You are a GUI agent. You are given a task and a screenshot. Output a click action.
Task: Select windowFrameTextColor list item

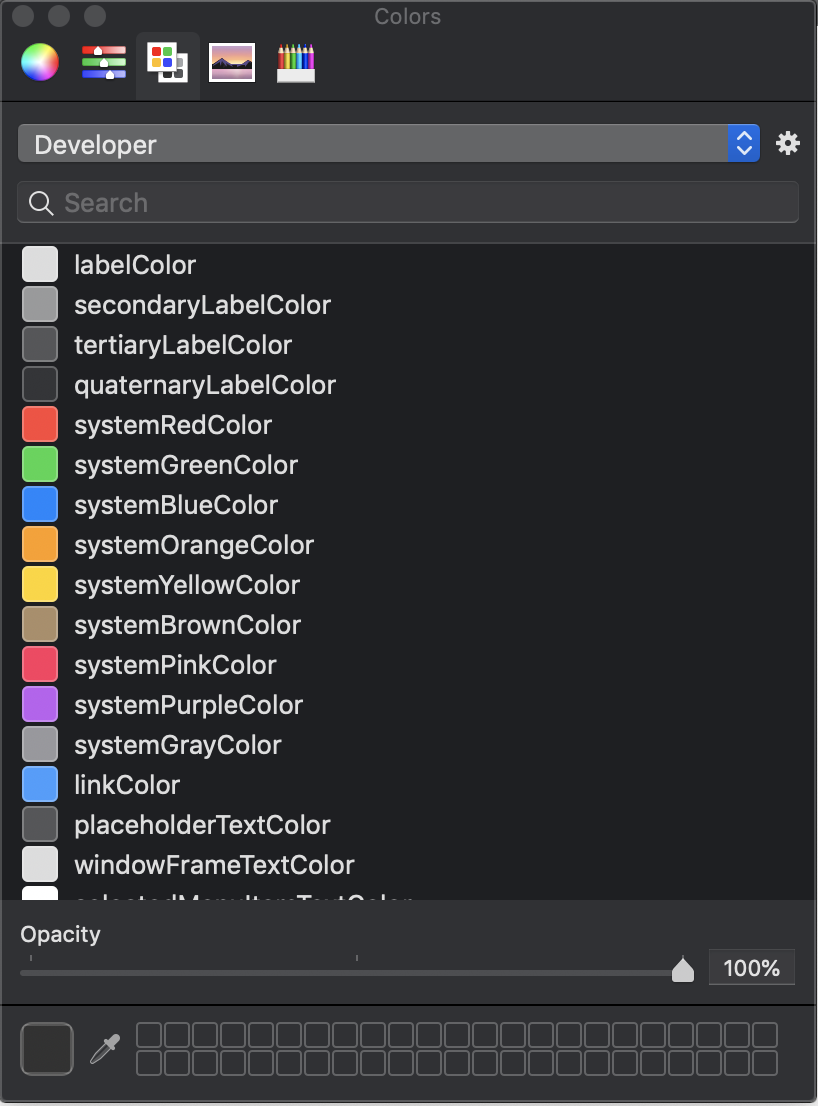click(x=213, y=865)
